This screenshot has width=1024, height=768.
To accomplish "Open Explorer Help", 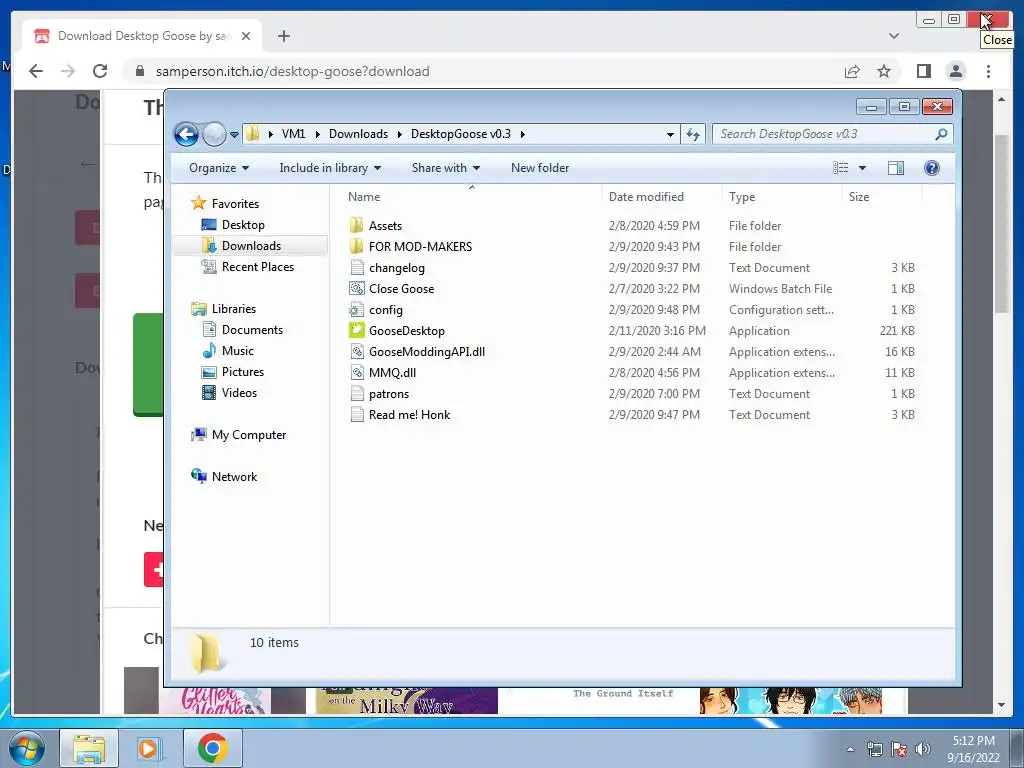I will (932, 168).
